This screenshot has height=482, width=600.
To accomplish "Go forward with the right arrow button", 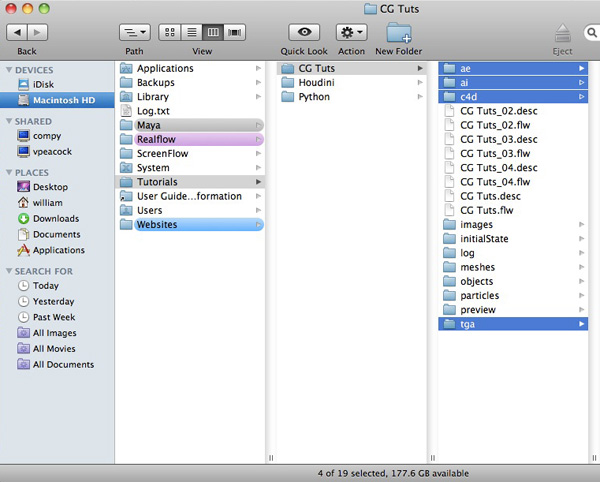I will coord(38,32).
